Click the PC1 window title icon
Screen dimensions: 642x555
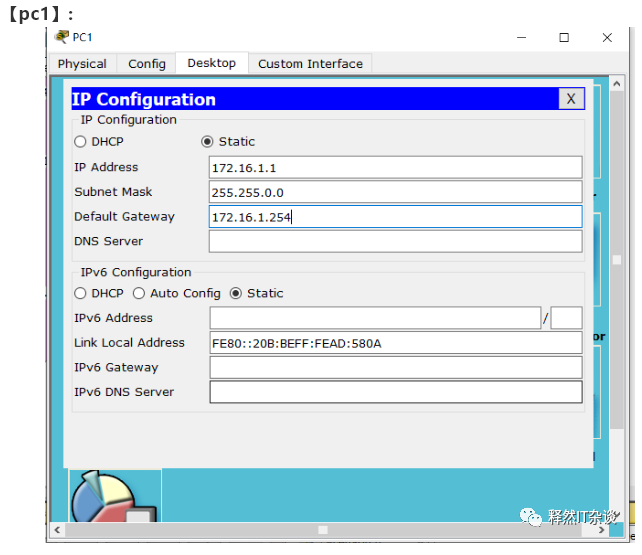(61, 37)
